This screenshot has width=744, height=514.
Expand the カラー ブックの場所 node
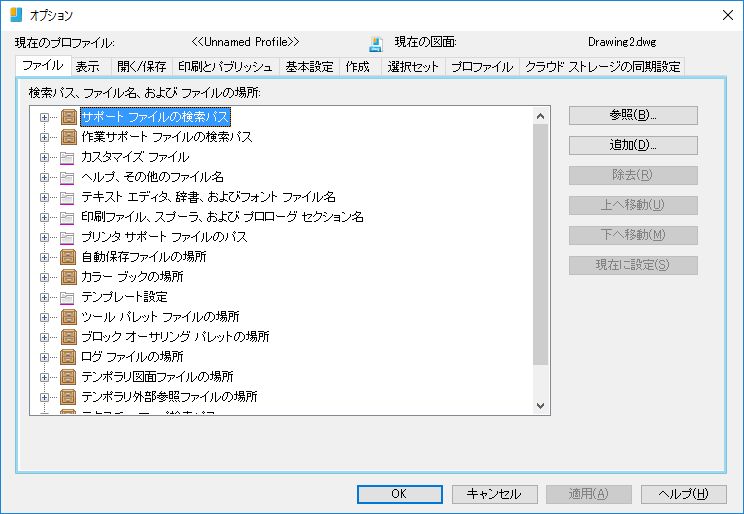click(44, 277)
